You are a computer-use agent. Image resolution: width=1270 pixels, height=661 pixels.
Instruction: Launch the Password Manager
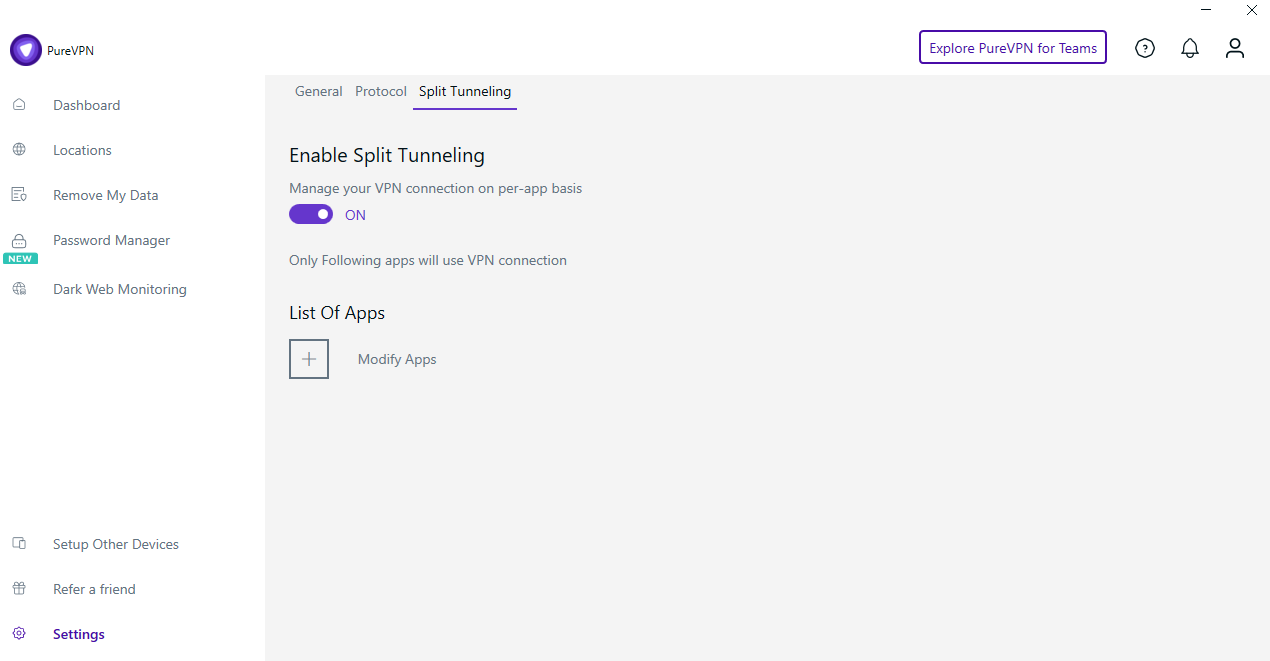pos(111,240)
